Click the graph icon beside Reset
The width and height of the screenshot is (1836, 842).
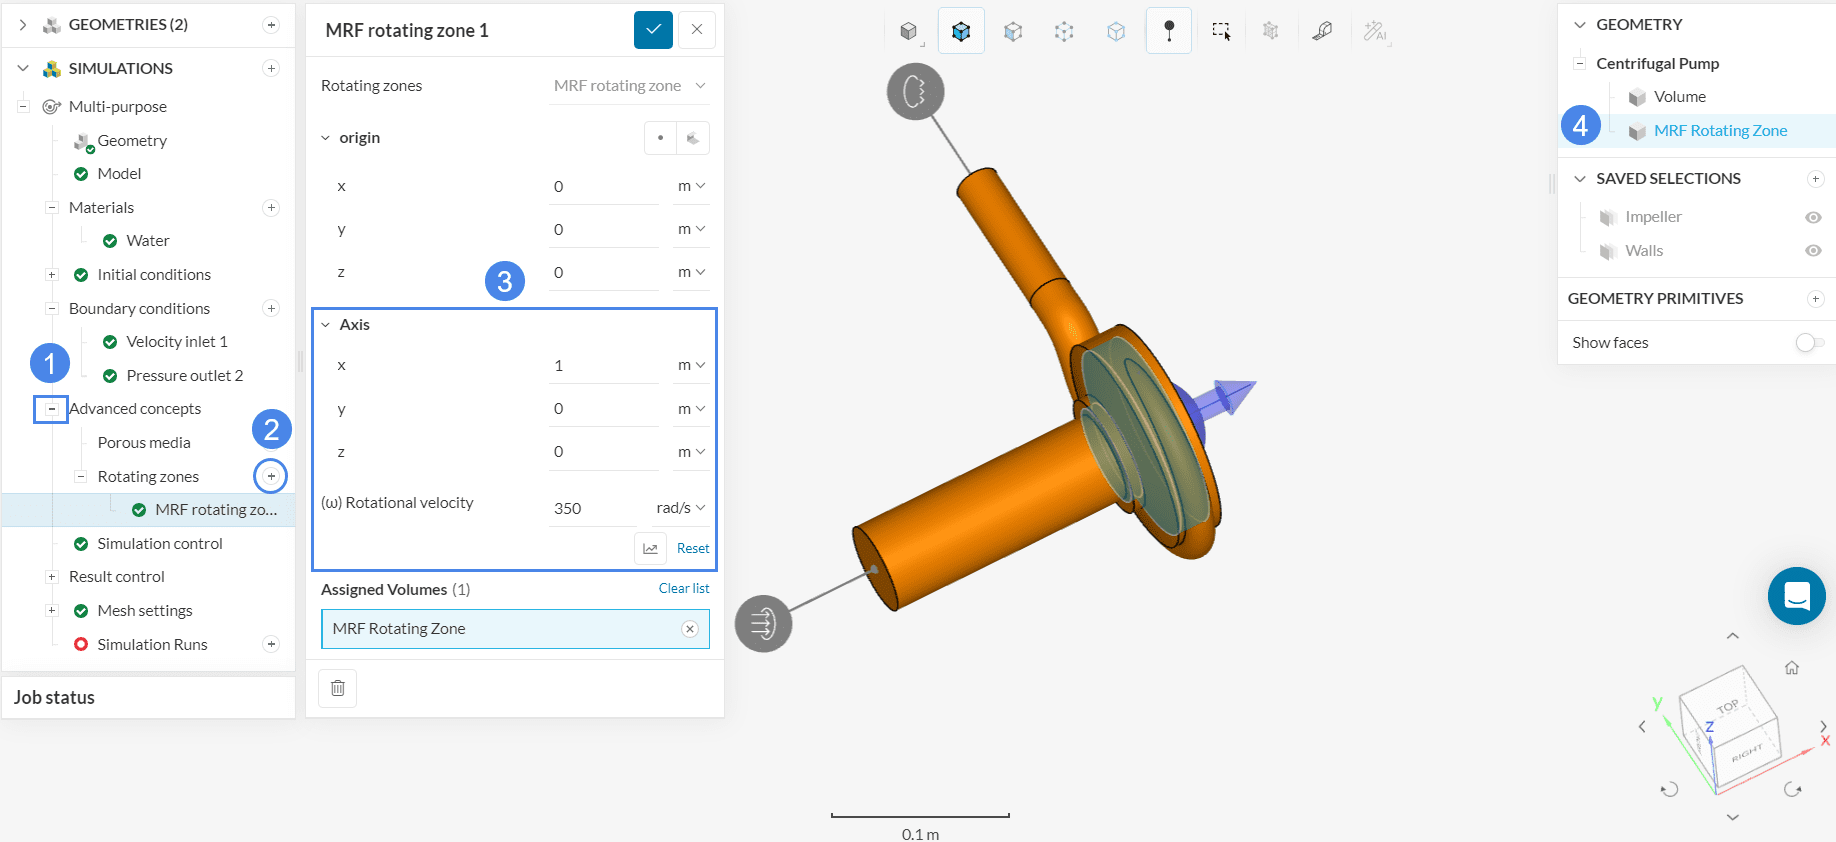(650, 548)
